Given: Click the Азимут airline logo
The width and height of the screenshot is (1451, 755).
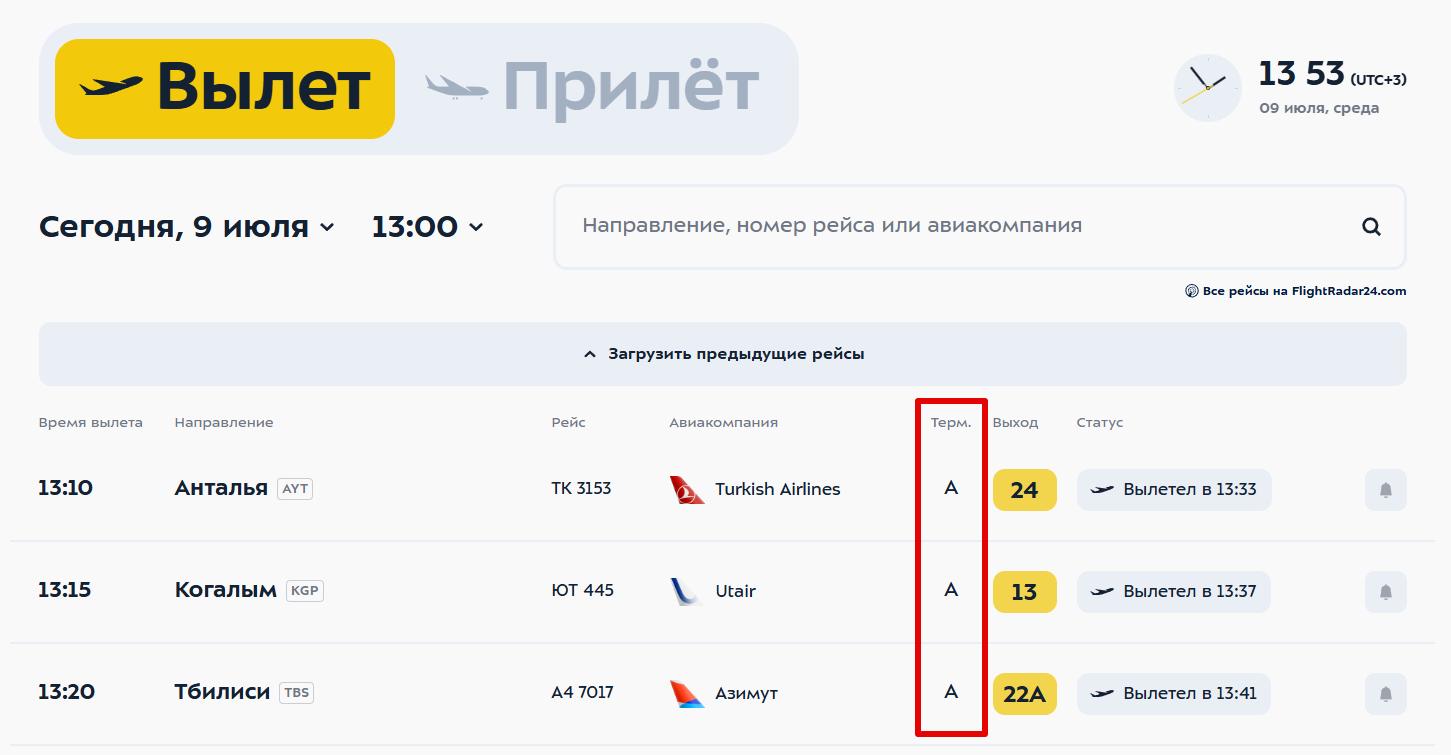Looking at the screenshot, I should click(x=687, y=693).
